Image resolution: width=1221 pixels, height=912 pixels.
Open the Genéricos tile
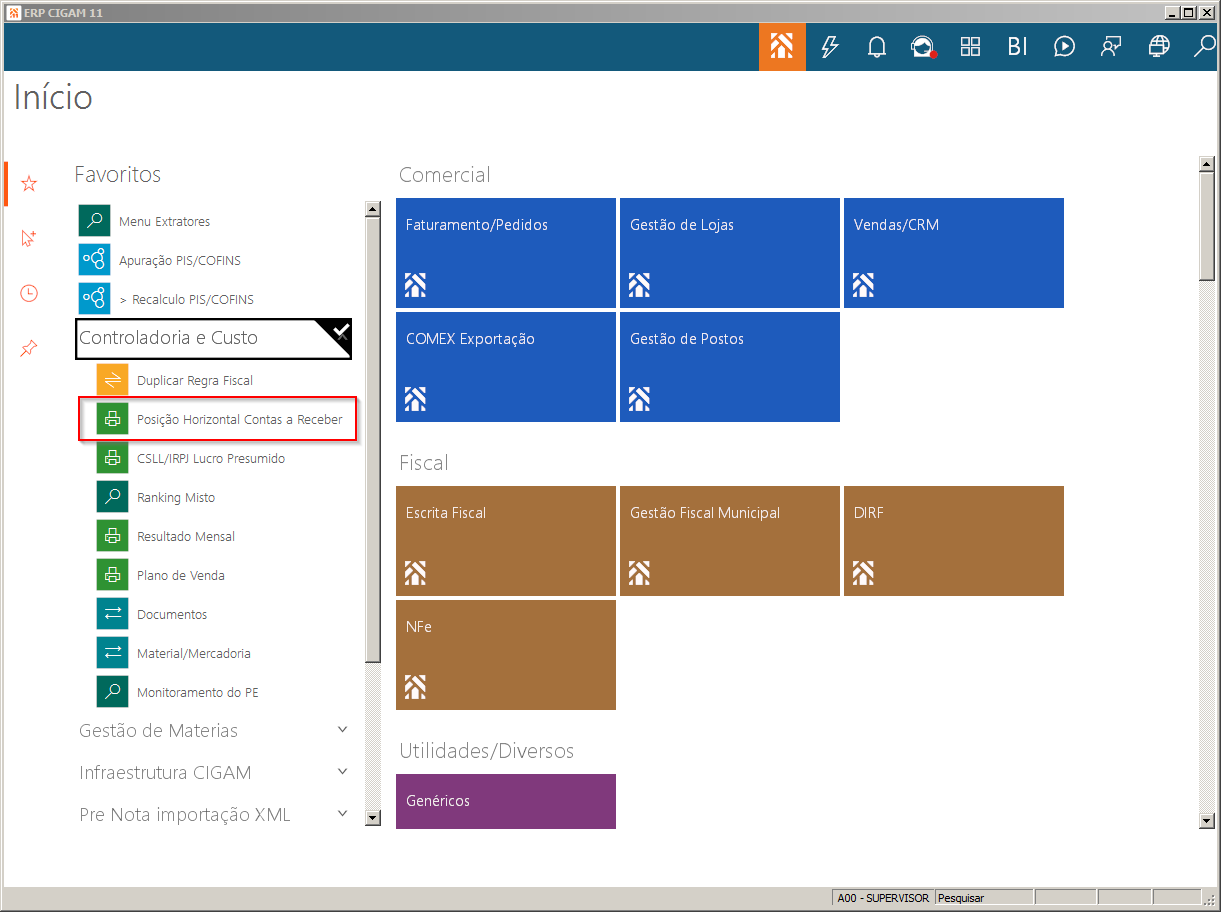pyautogui.click(x=506, y=801)
